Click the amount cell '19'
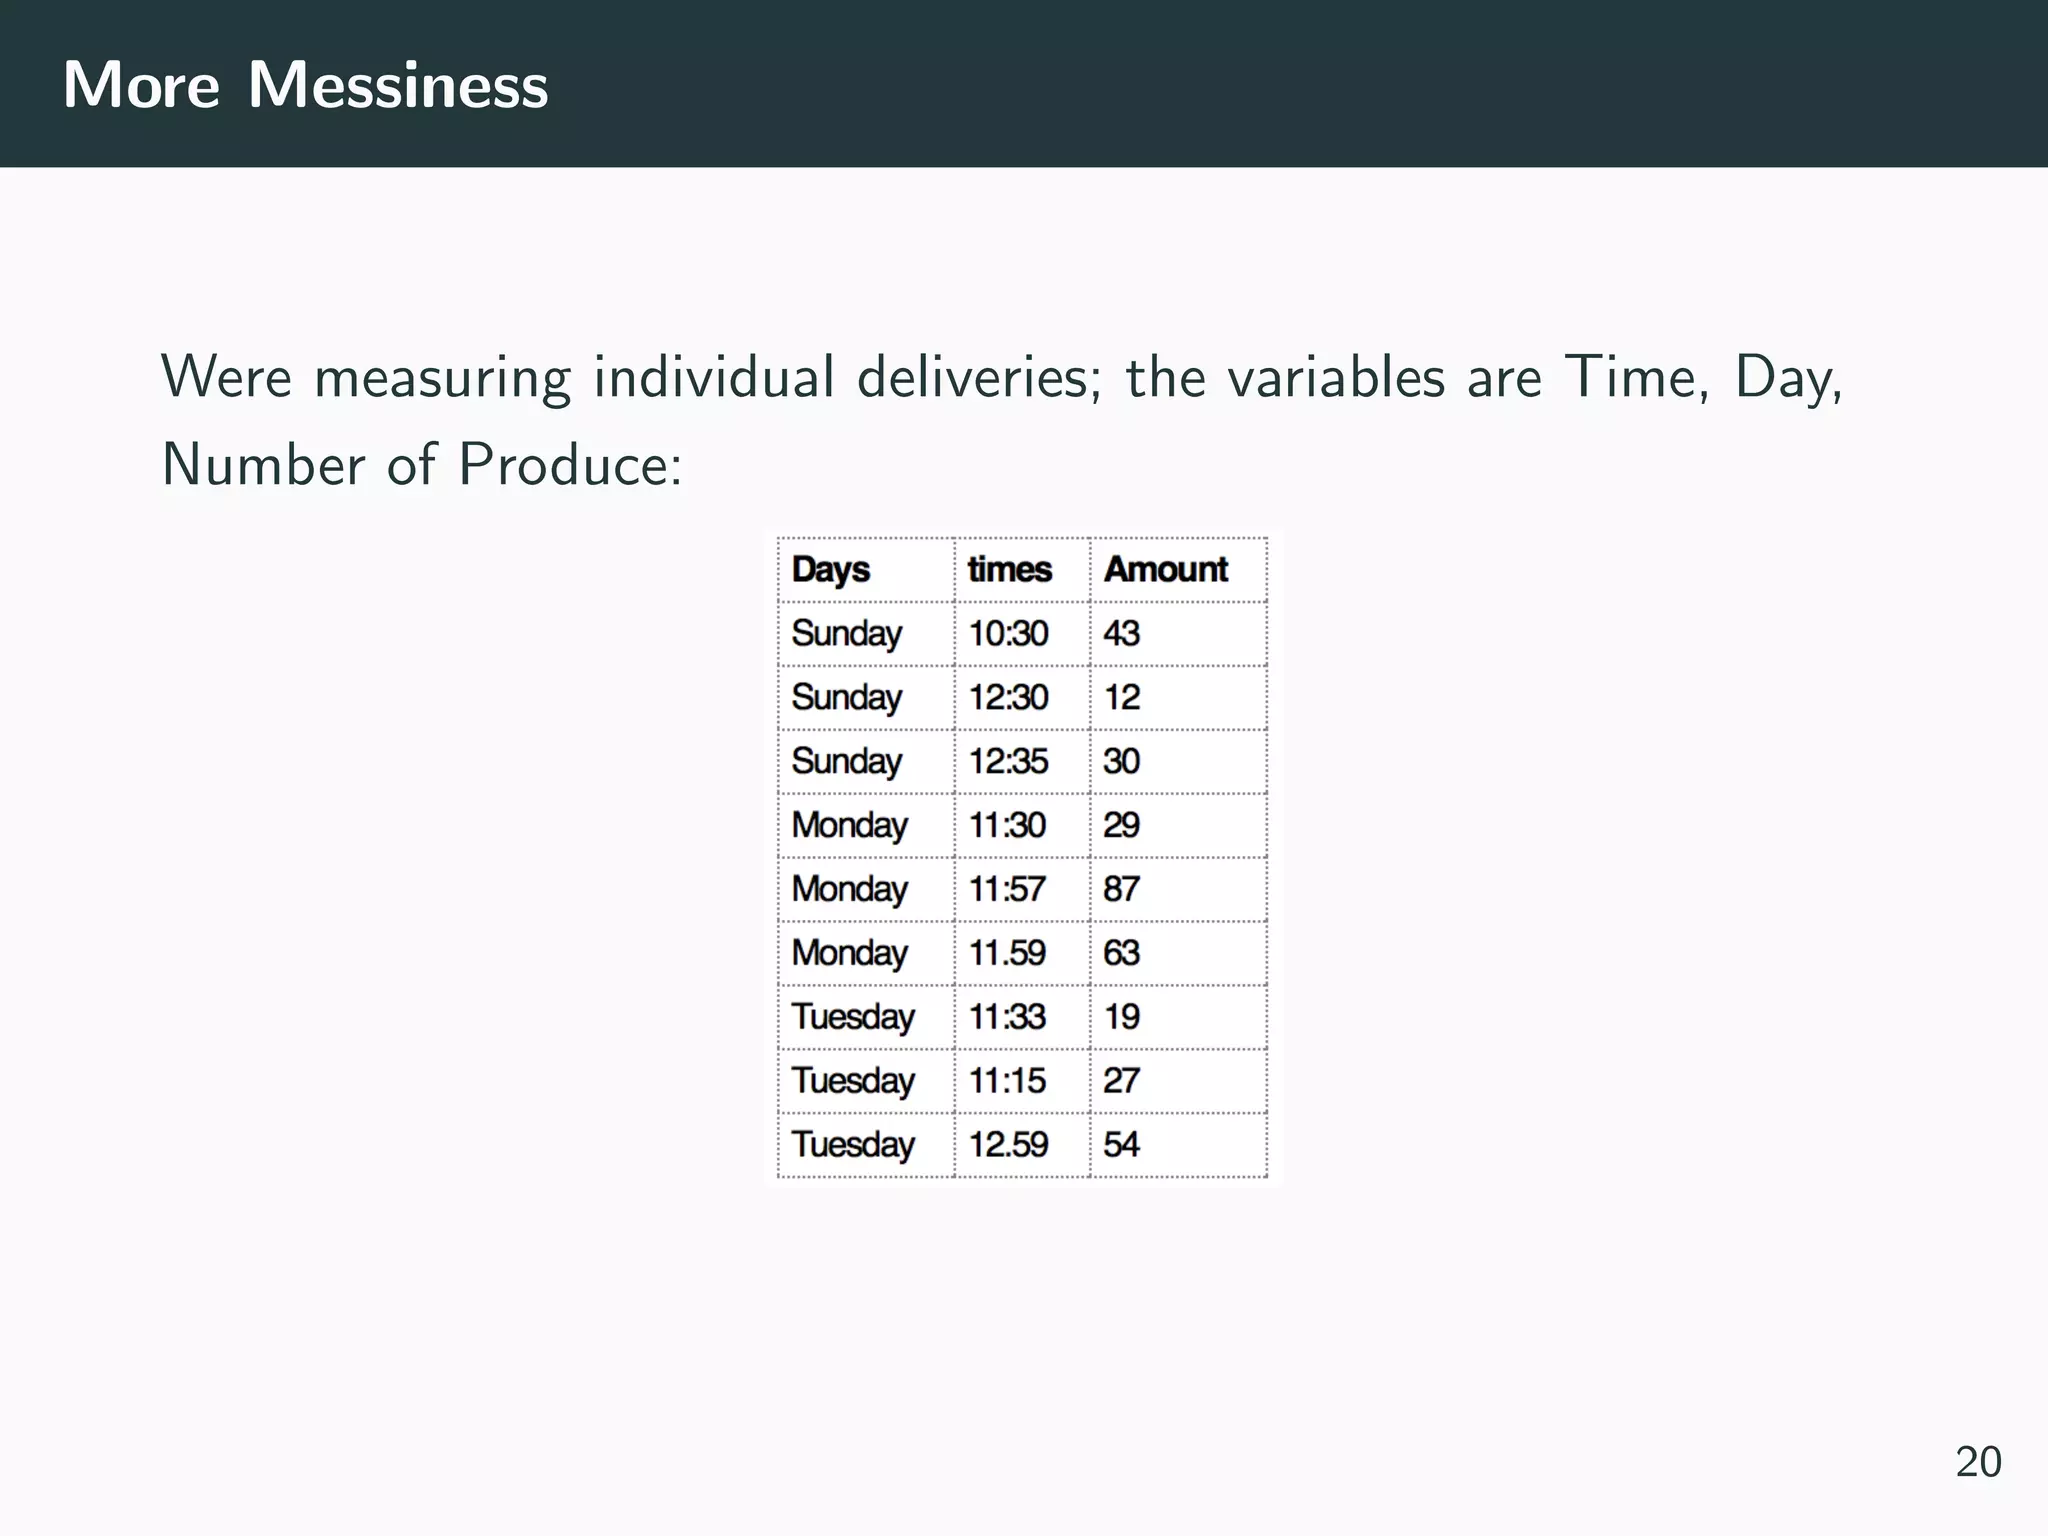Viewport: 2048px width, 1536px height. tap(1179, 1018)
